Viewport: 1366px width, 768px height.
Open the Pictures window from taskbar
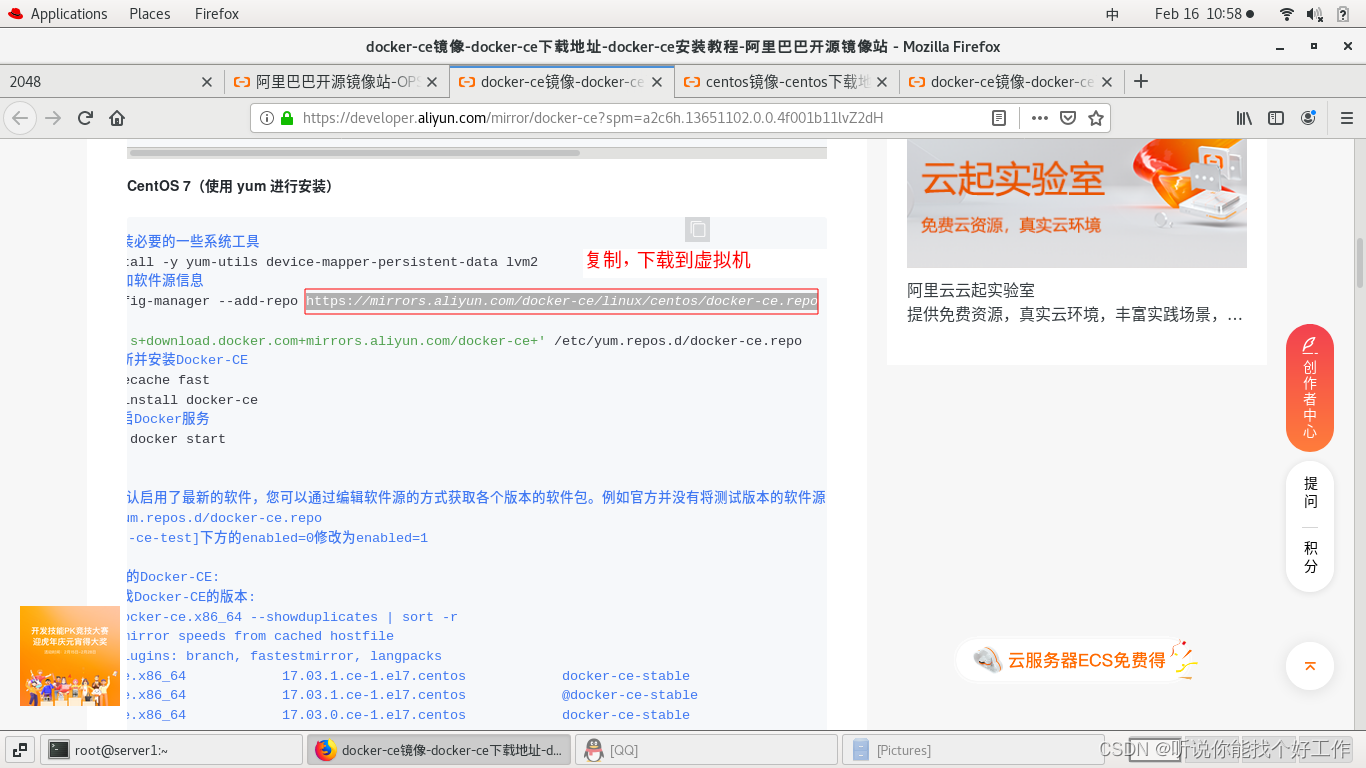972,750
